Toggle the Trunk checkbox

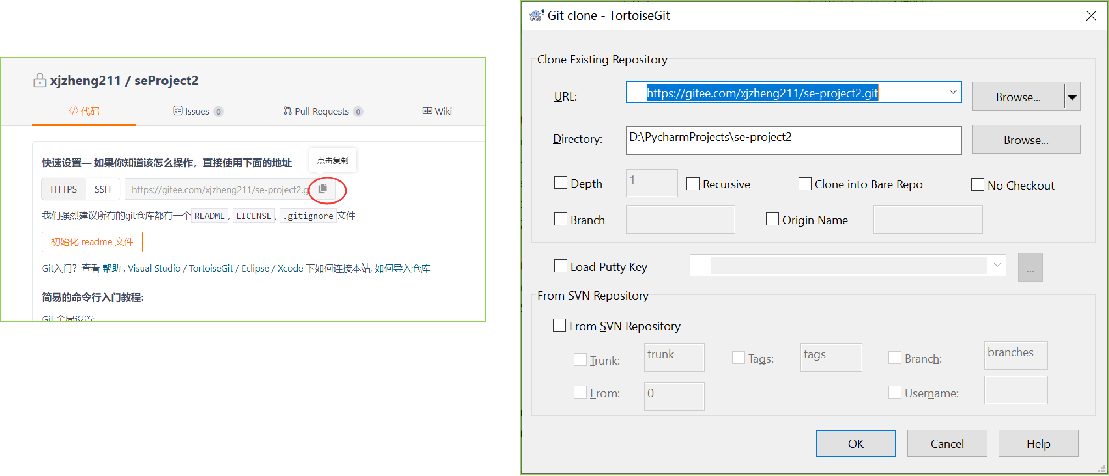click(580, 360)
